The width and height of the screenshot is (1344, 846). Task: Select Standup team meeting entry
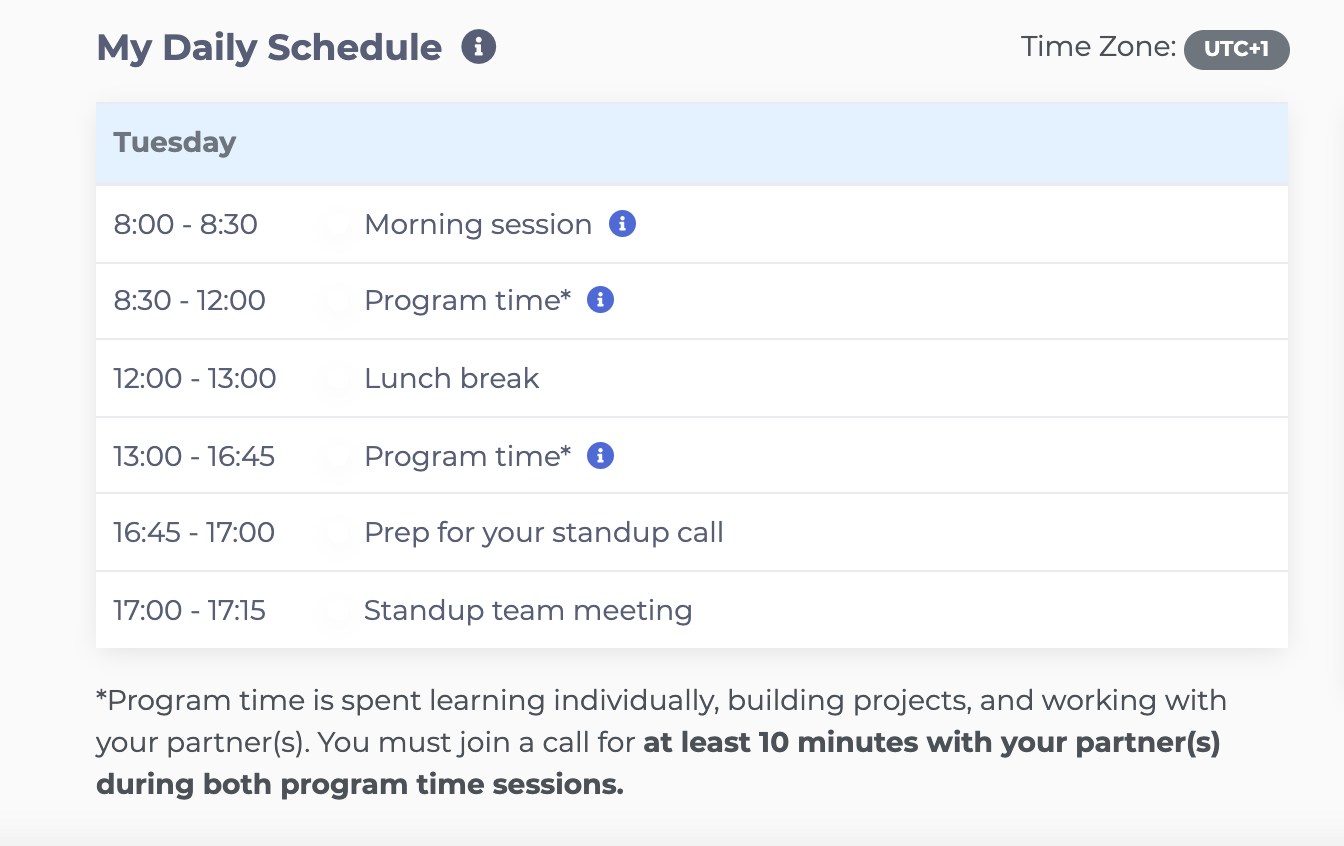click(528, 610)
